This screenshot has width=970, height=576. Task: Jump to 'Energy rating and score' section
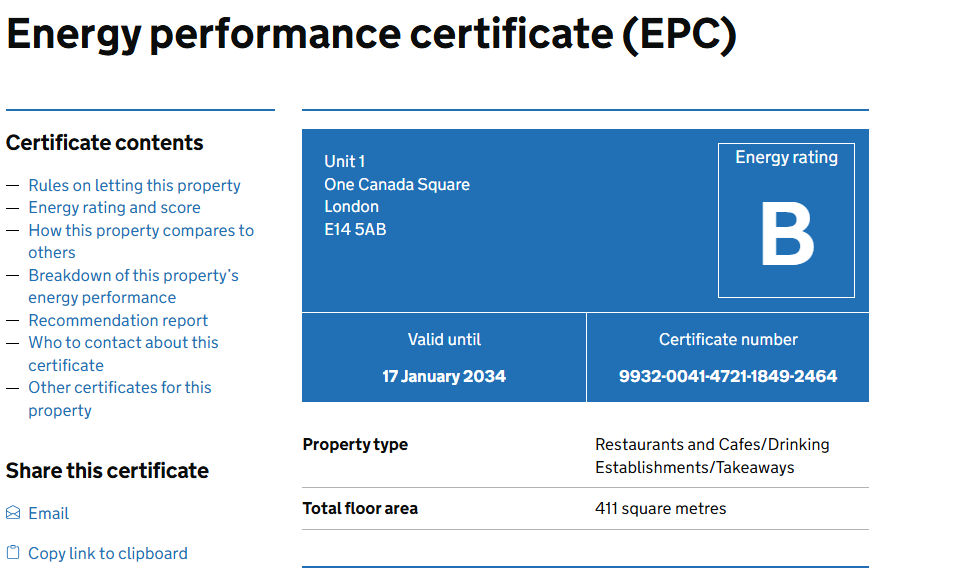point(114,208)
